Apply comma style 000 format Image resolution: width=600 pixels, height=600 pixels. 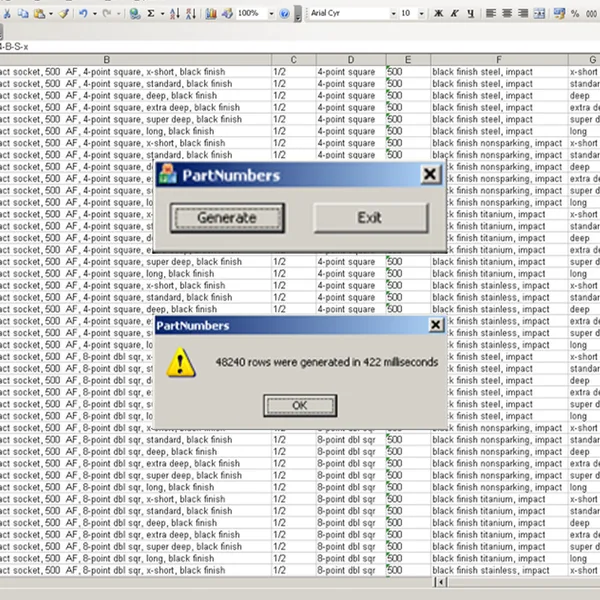[x=592, y=14]
